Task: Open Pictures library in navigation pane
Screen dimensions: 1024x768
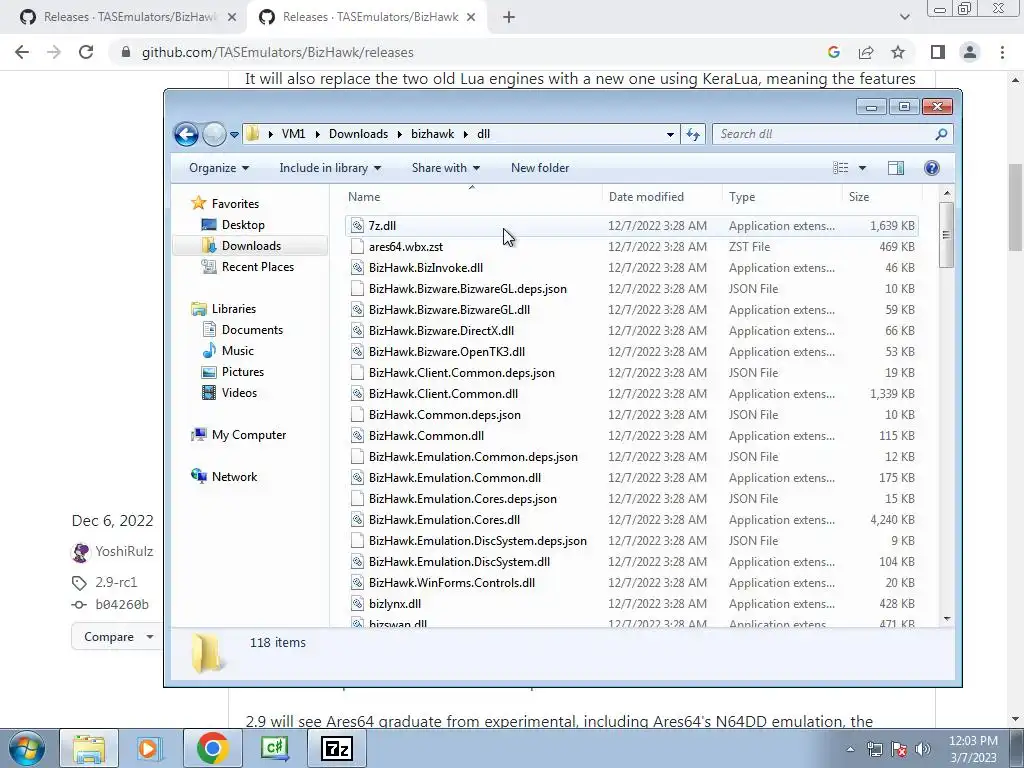Action: click(x=232, y=372)
